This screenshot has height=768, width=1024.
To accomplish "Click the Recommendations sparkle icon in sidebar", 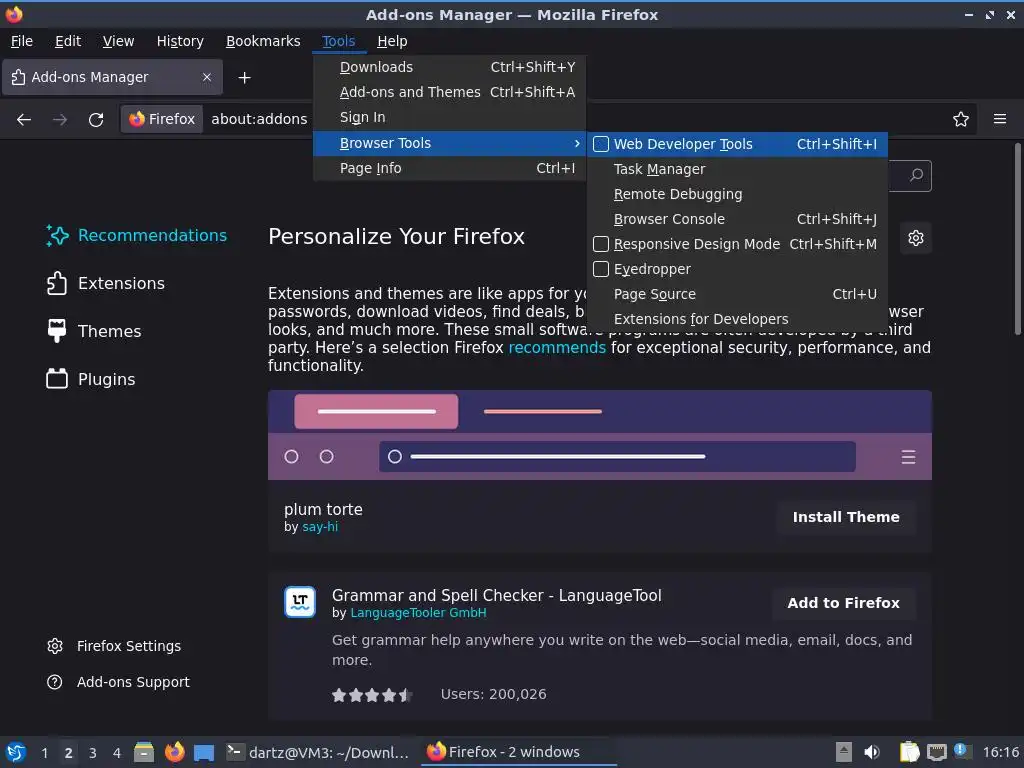I will (x=57, y=235).
